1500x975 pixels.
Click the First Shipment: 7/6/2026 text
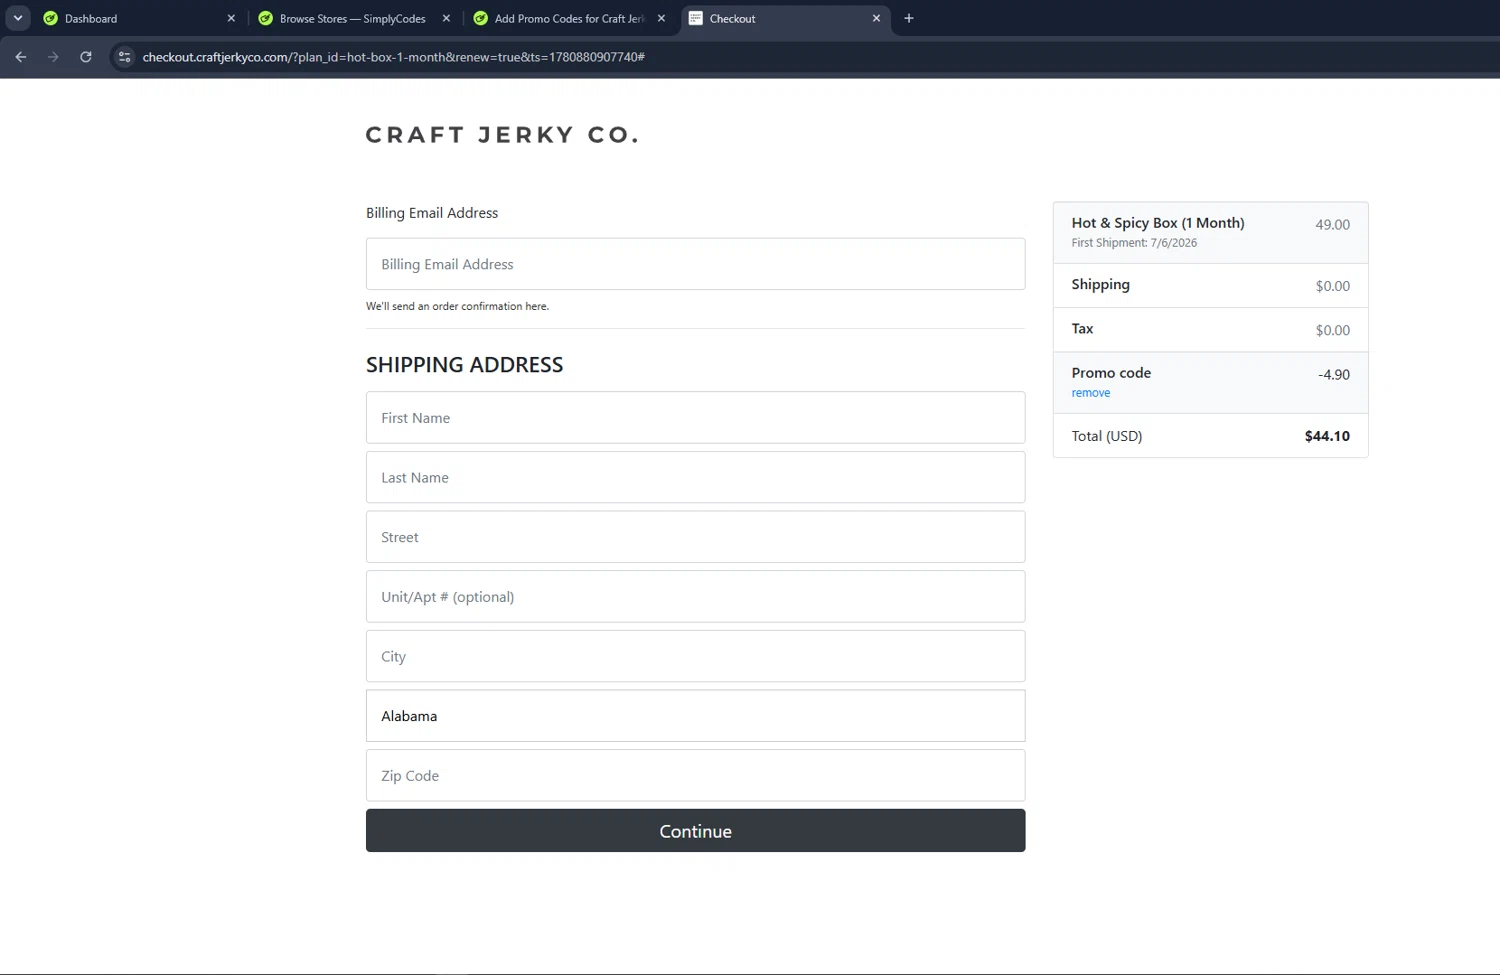pyautogui.click(x=1134, y=243)
